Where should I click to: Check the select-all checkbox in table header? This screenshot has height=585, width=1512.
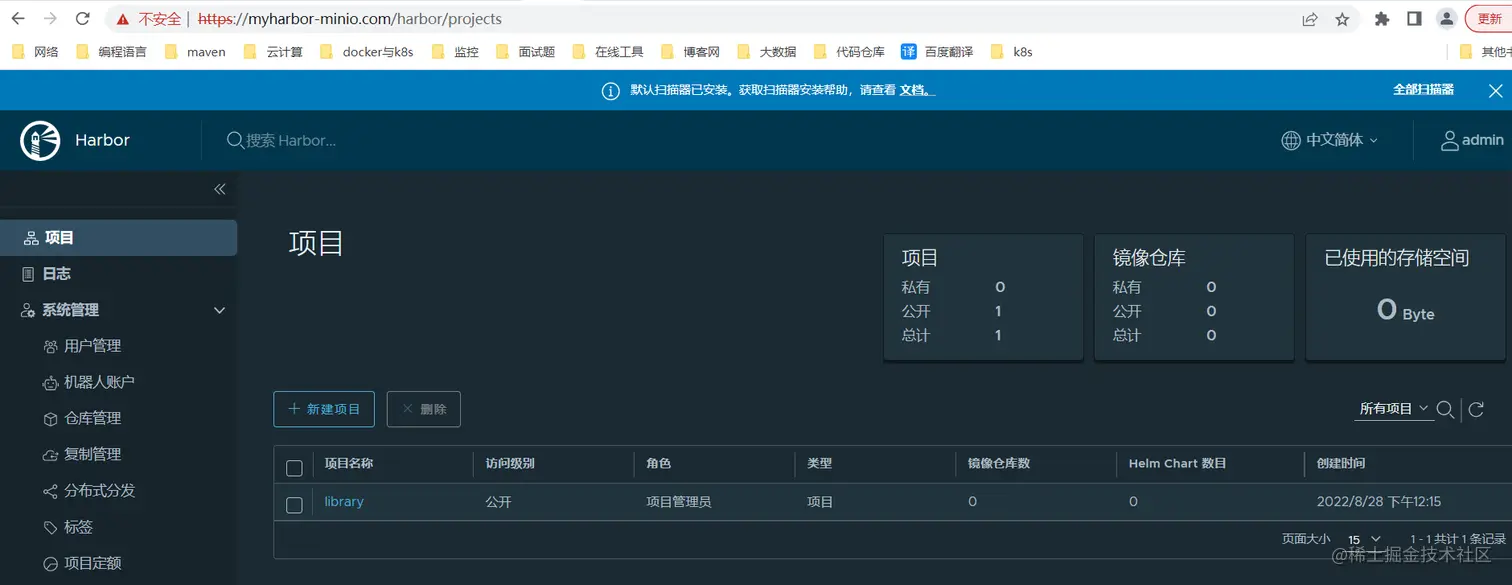293,467
